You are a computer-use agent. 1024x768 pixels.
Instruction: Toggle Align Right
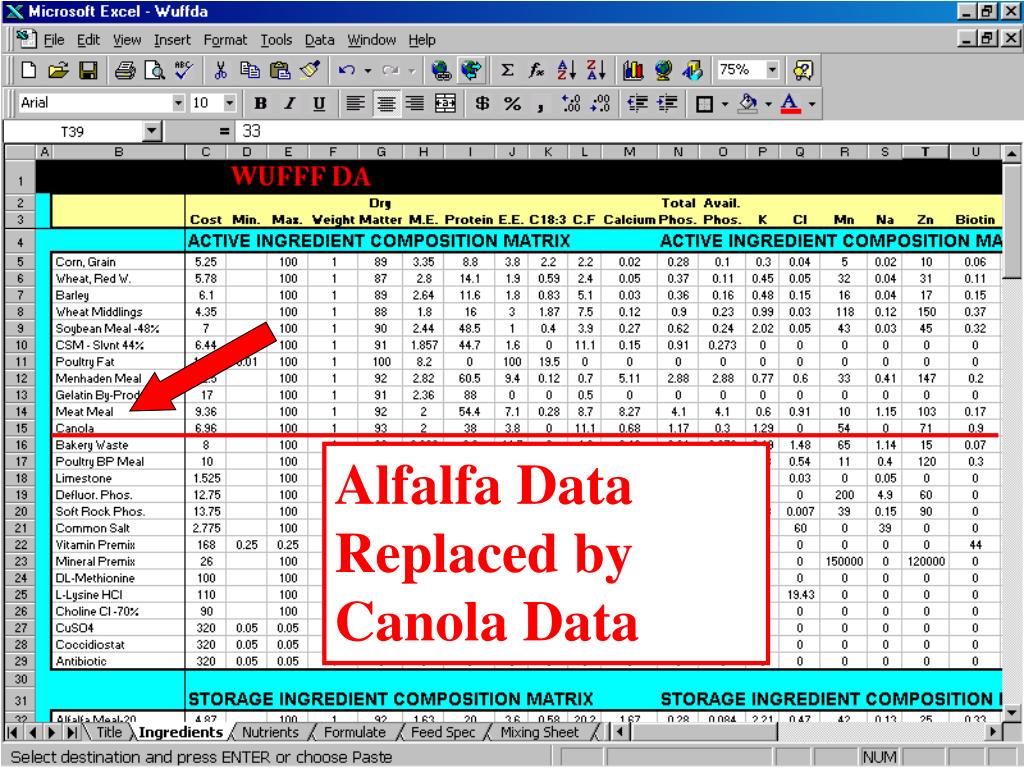[x=415, y=103]
